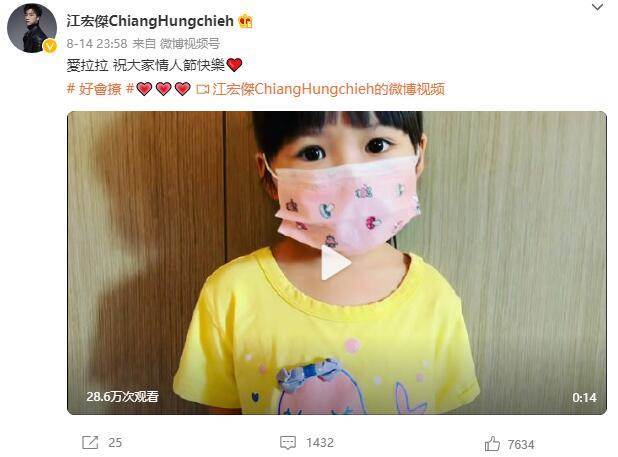Click the 0:14 video duration label
Screen dimensions: 618x457
pyautogui.click(x=584, y=398)
